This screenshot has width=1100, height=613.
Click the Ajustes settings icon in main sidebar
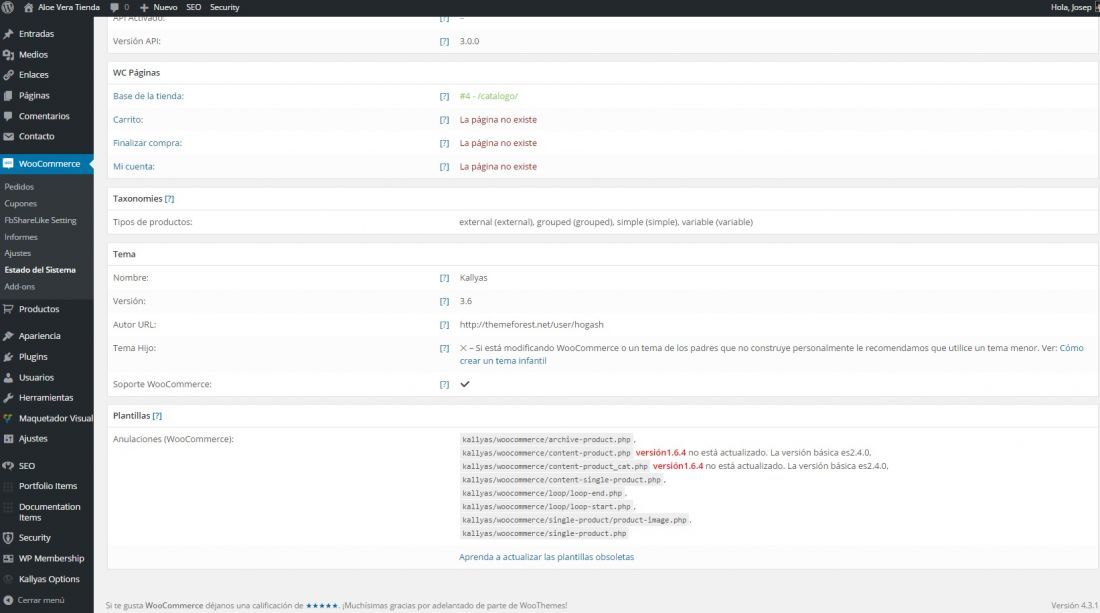pos(8,438)
